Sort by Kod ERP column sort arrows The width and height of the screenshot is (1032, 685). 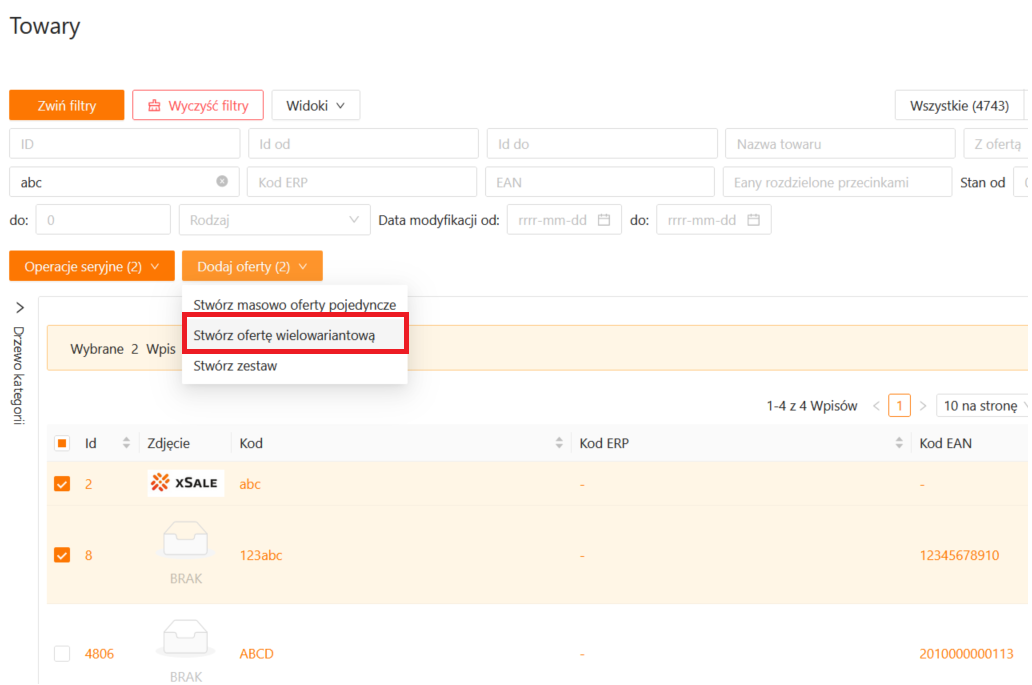pos(899,443)
